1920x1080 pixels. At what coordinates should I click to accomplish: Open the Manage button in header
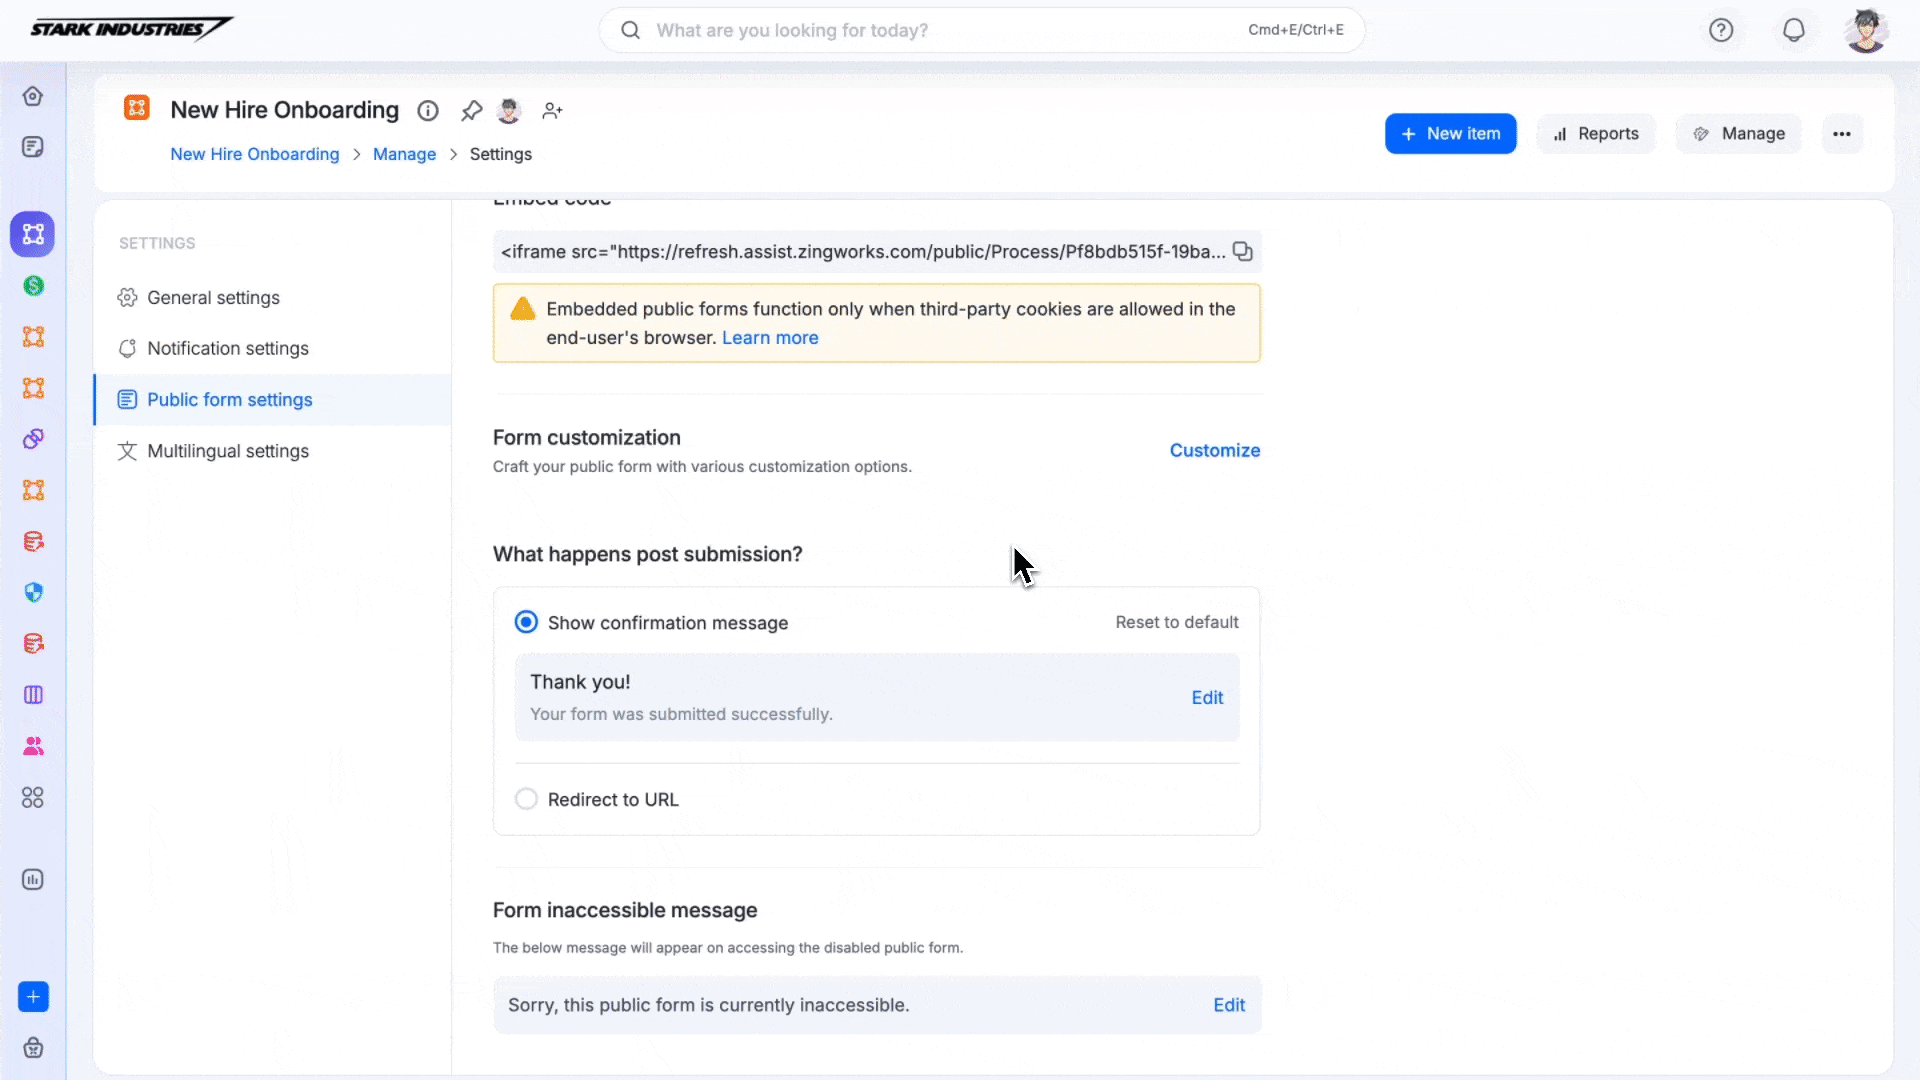click(1739, 134)
